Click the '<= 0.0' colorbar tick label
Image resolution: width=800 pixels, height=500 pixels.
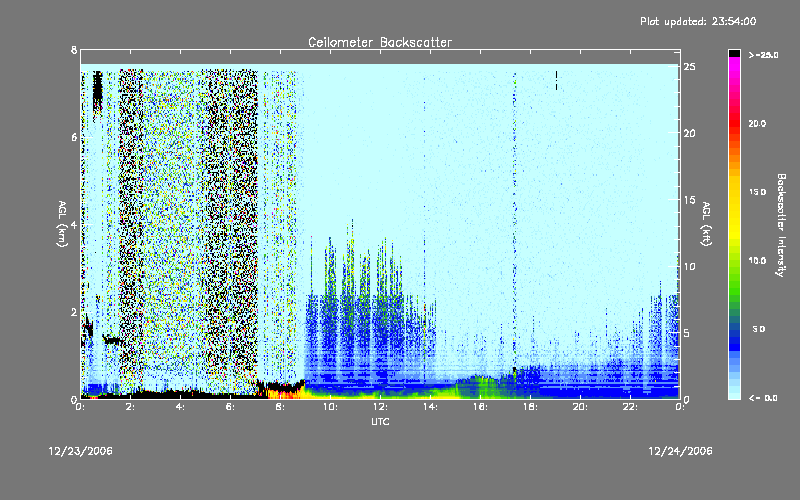763,397
